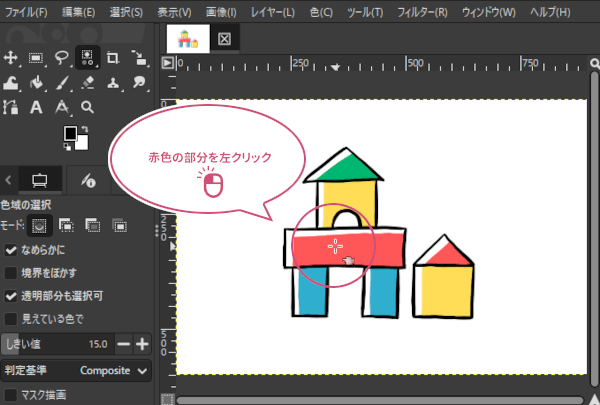The image size is (600, 405).
Task: Select the Warp Transform tool
Action: (10, 83)
